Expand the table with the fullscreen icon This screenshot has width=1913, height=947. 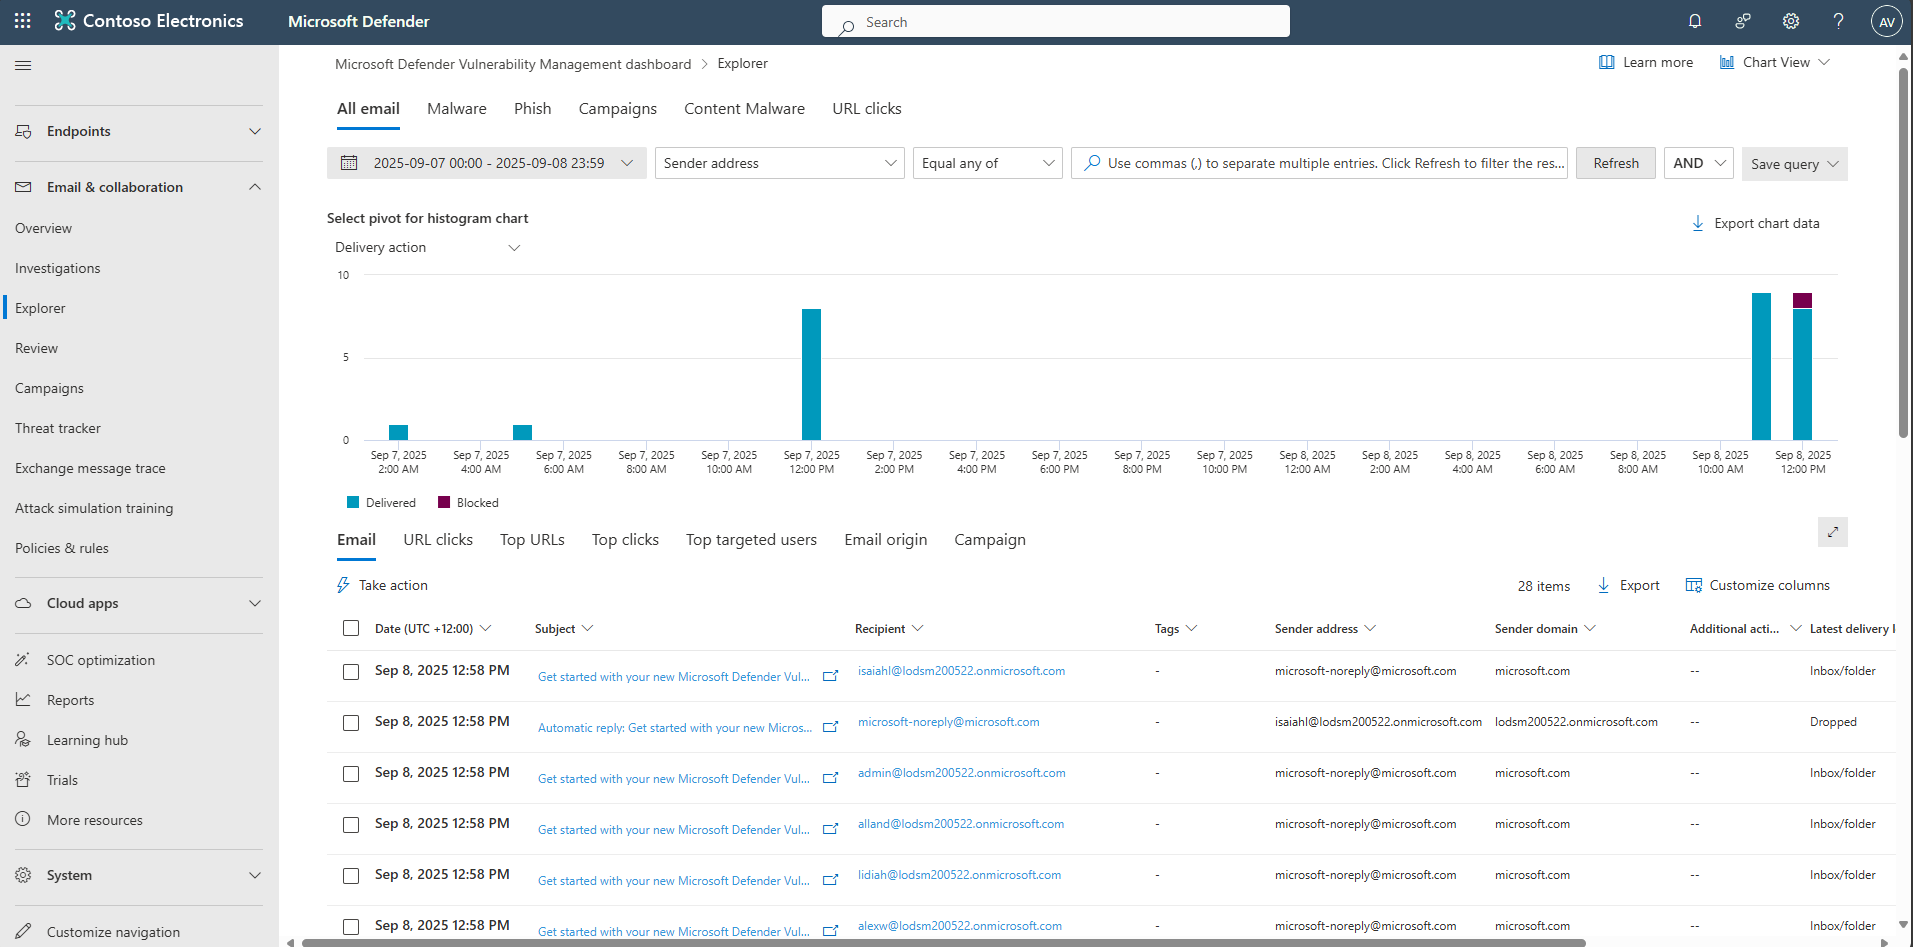click(x=1832, y=532)
